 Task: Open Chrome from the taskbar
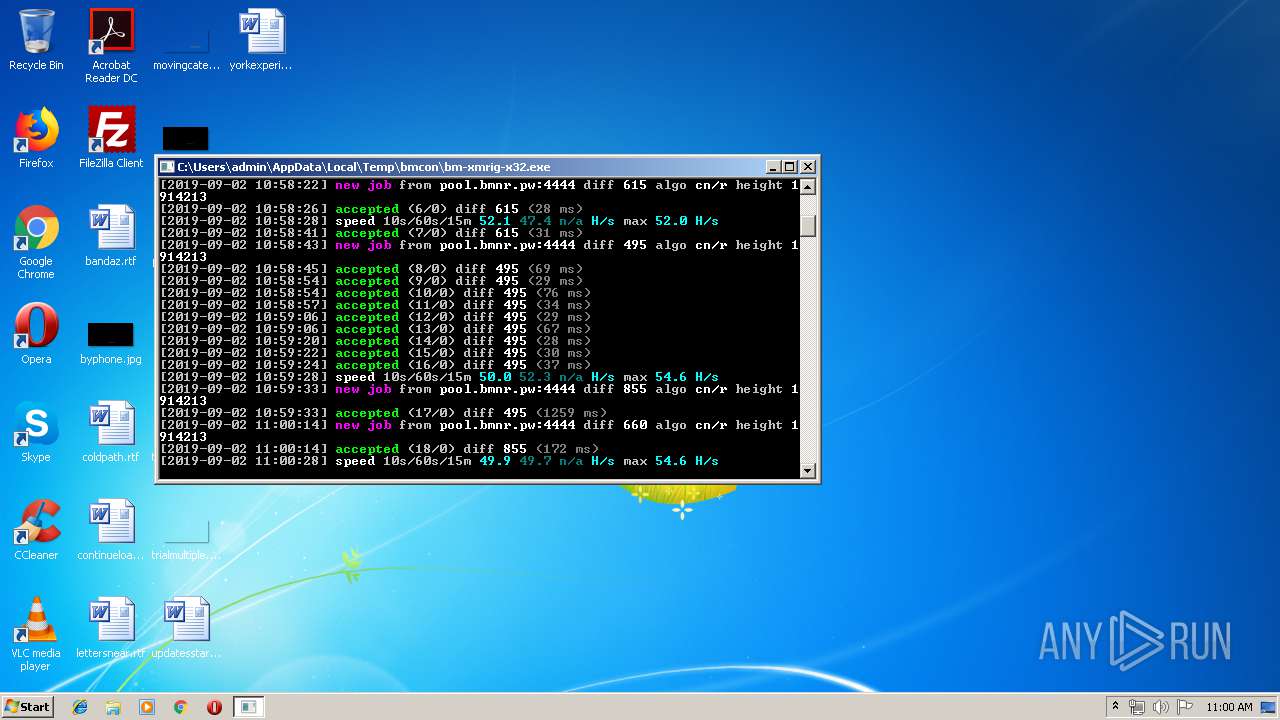click(x=180, y=707)
